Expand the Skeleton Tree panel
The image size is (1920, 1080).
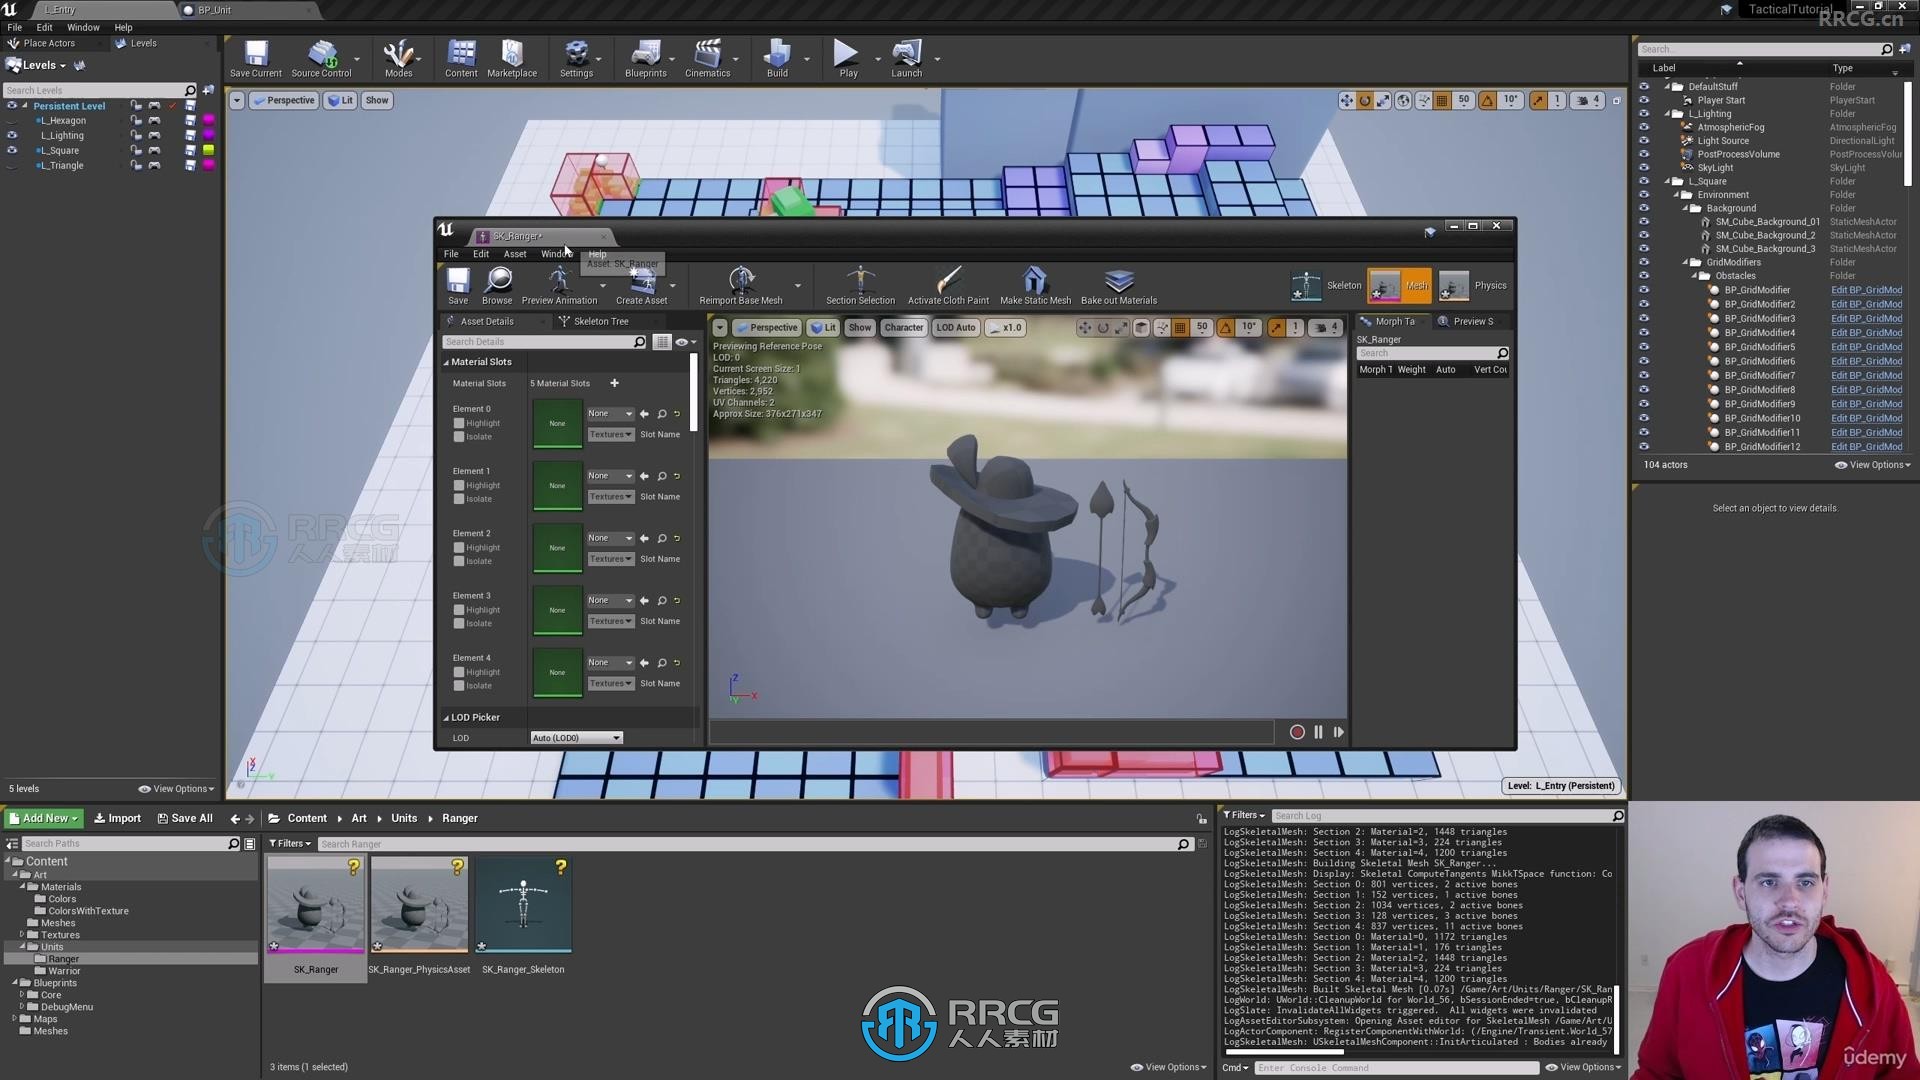[x=601, y=322]
